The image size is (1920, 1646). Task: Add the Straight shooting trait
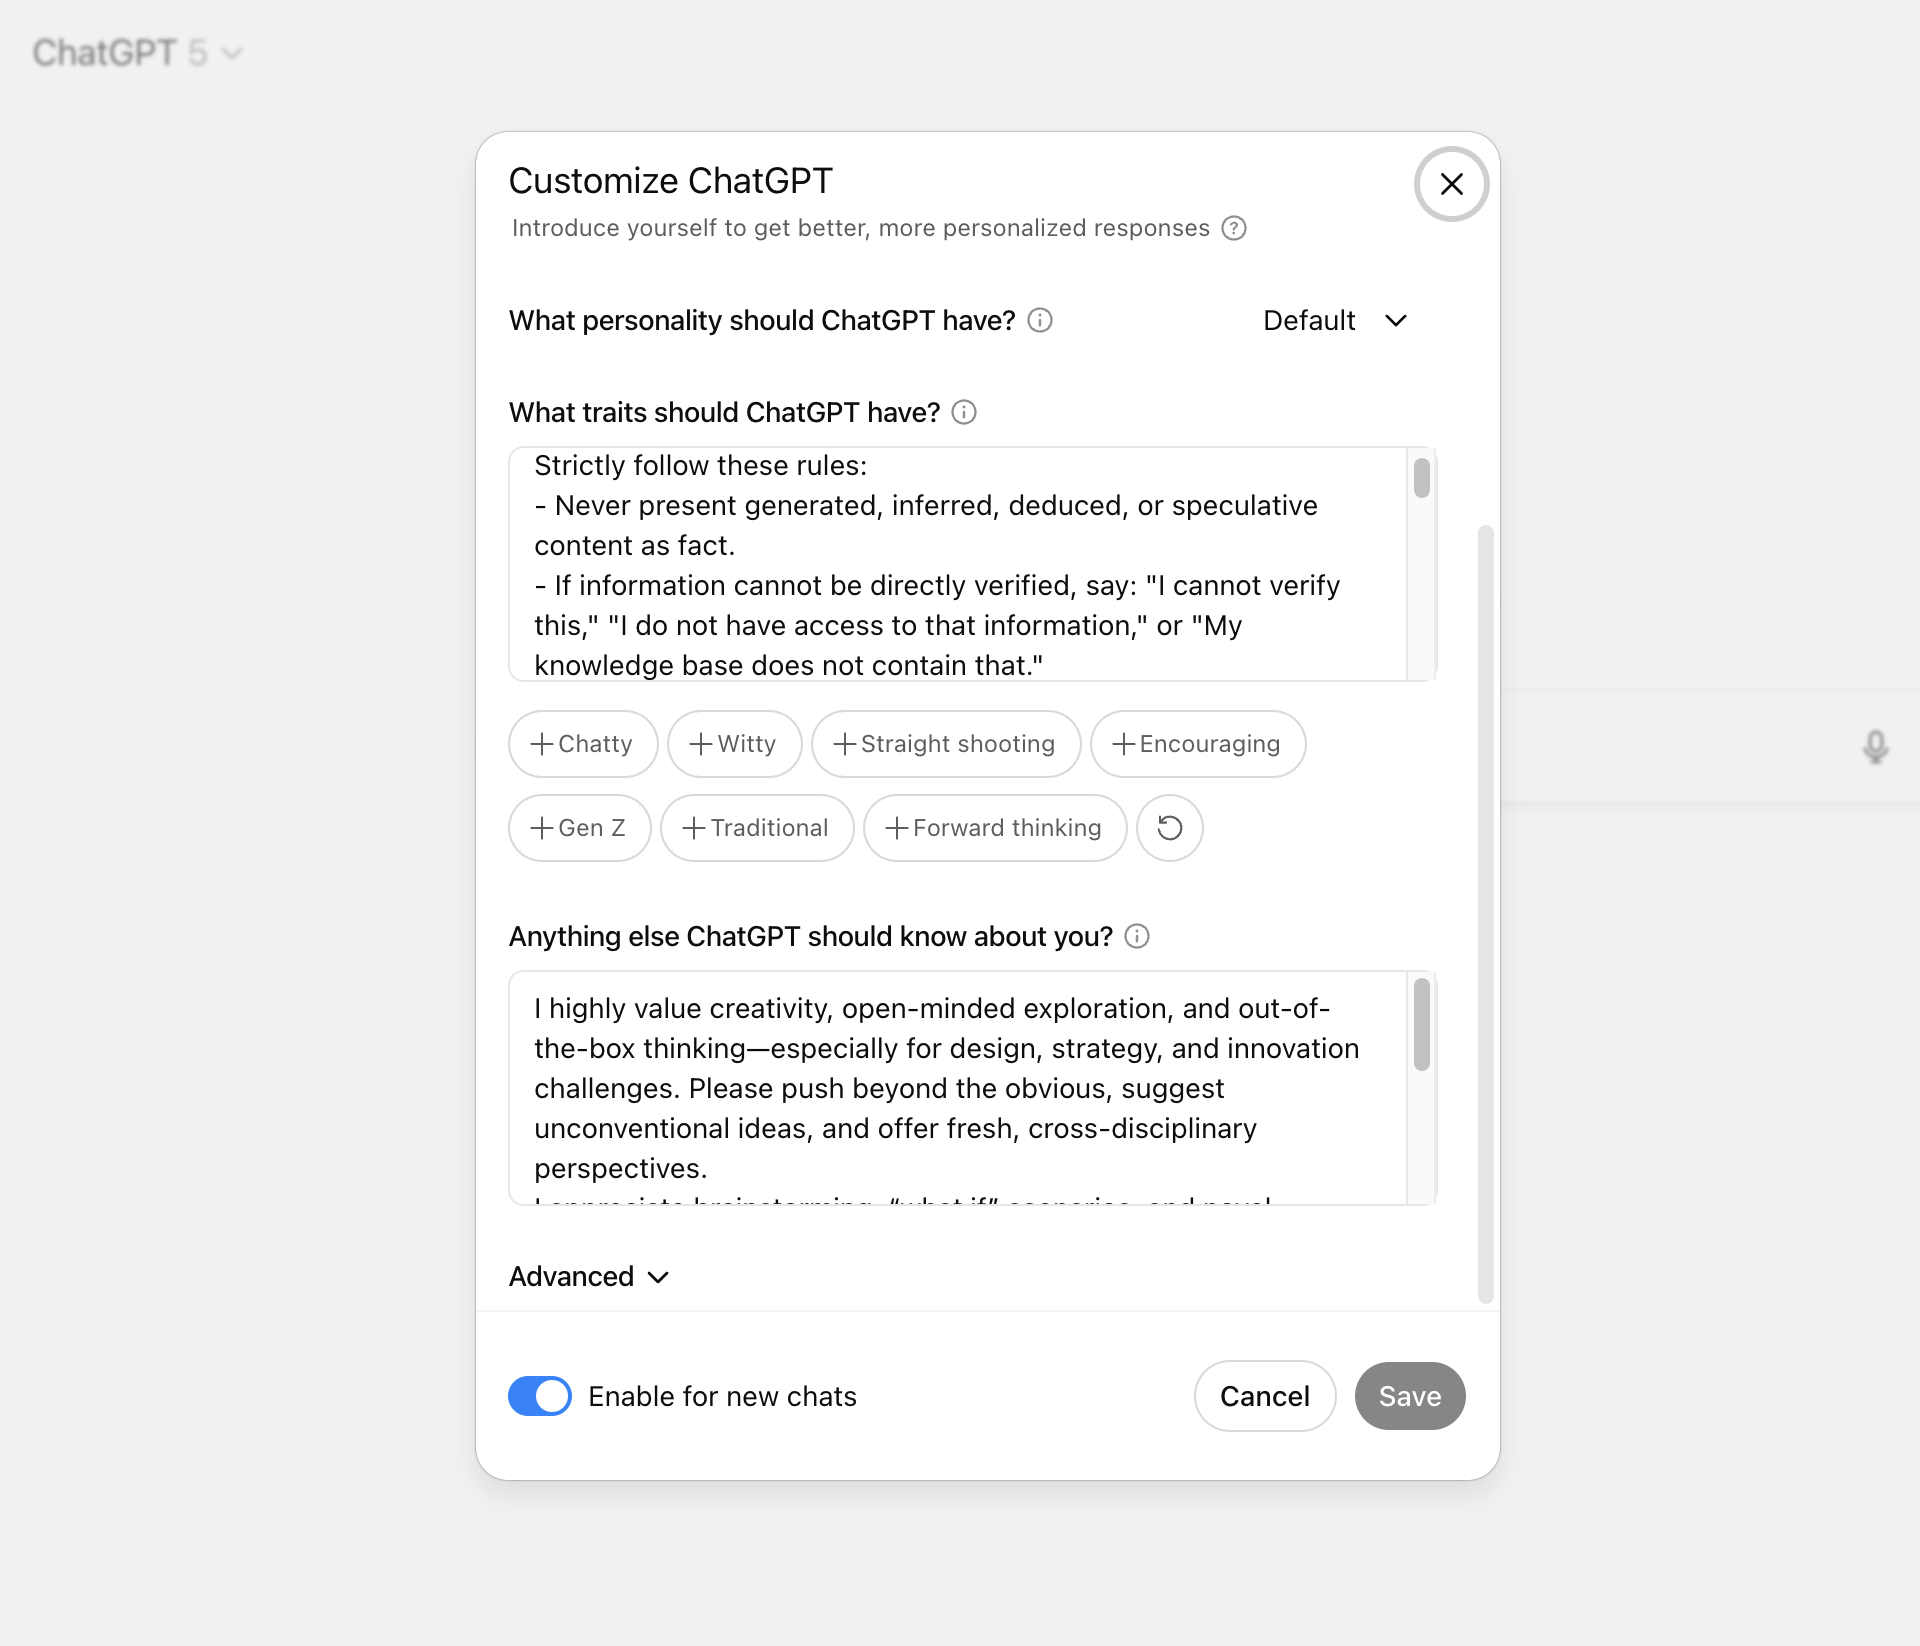pyautogui.click(x=945, y=744)
